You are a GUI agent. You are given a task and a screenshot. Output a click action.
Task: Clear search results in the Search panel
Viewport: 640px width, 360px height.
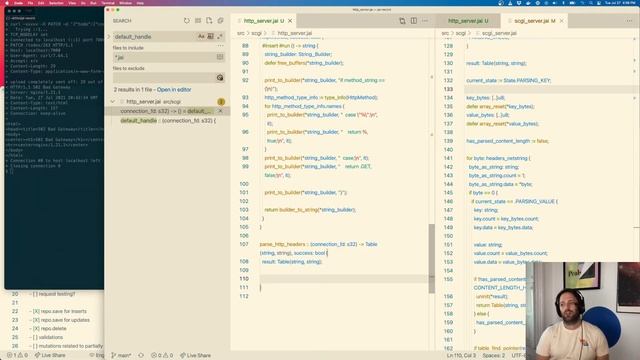[198, 20]
